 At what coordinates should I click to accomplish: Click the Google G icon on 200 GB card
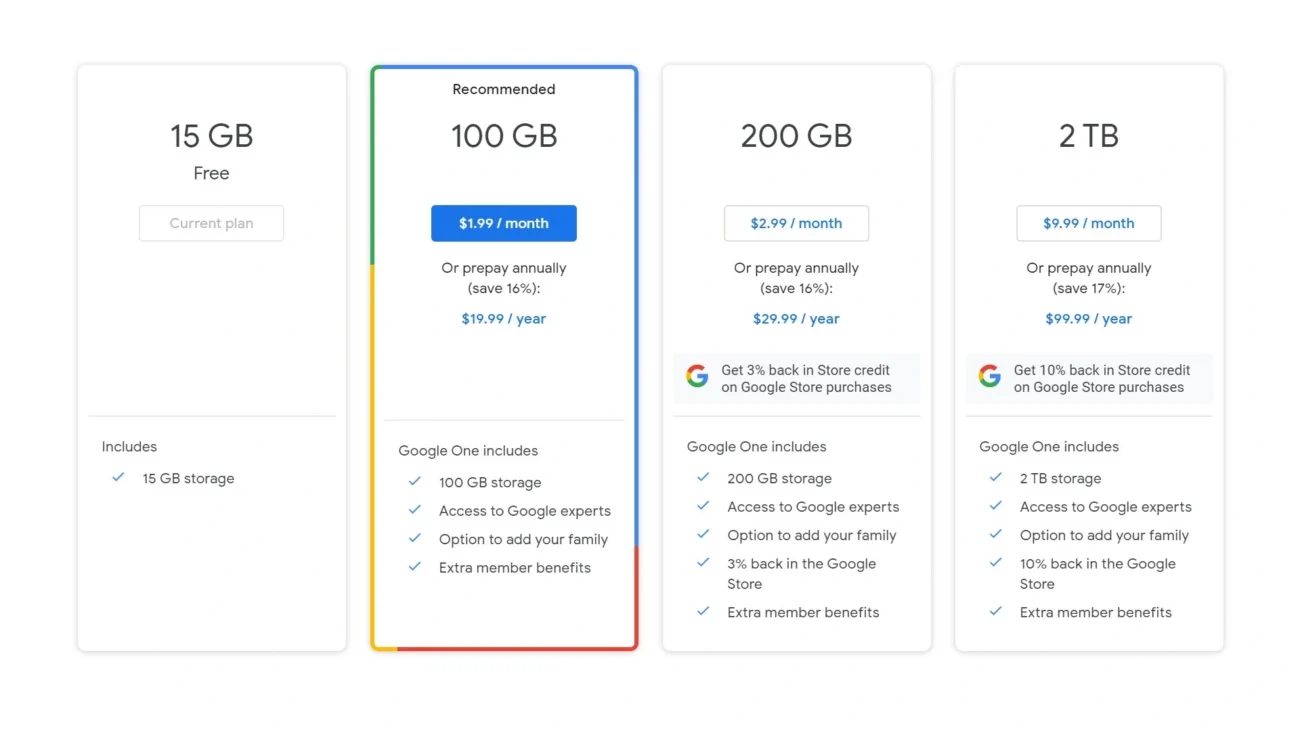(x=697, y=375)
